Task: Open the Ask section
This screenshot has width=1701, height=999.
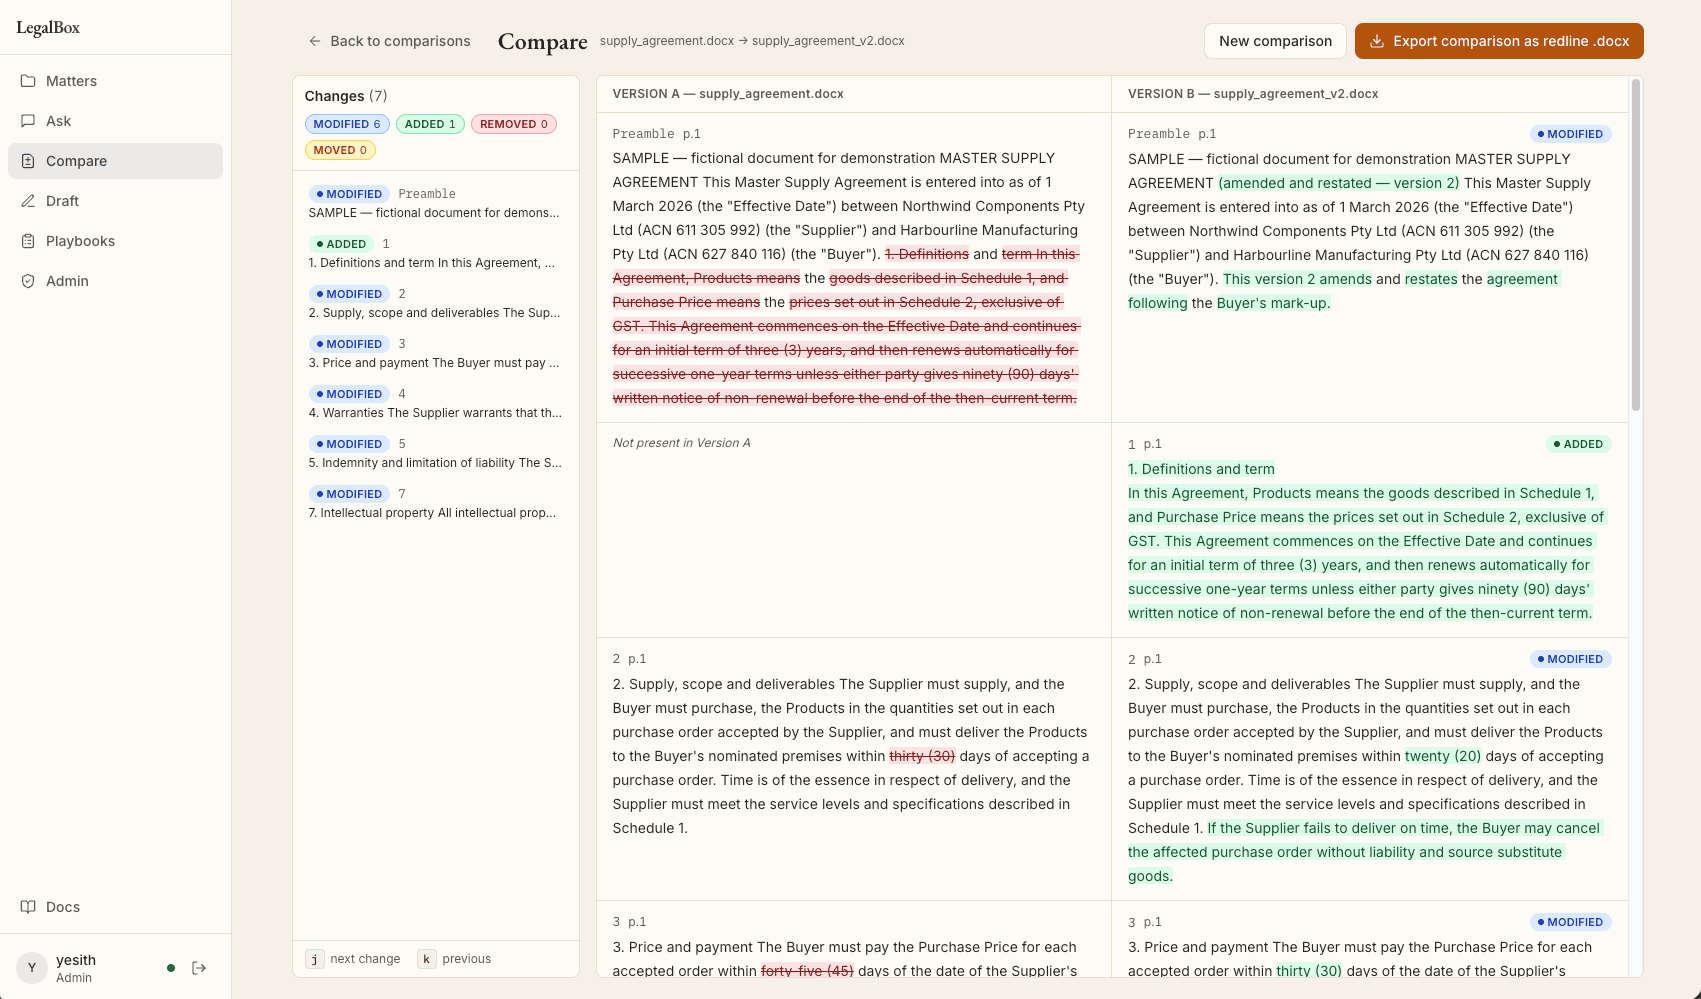Action: [x=115, y=121]
